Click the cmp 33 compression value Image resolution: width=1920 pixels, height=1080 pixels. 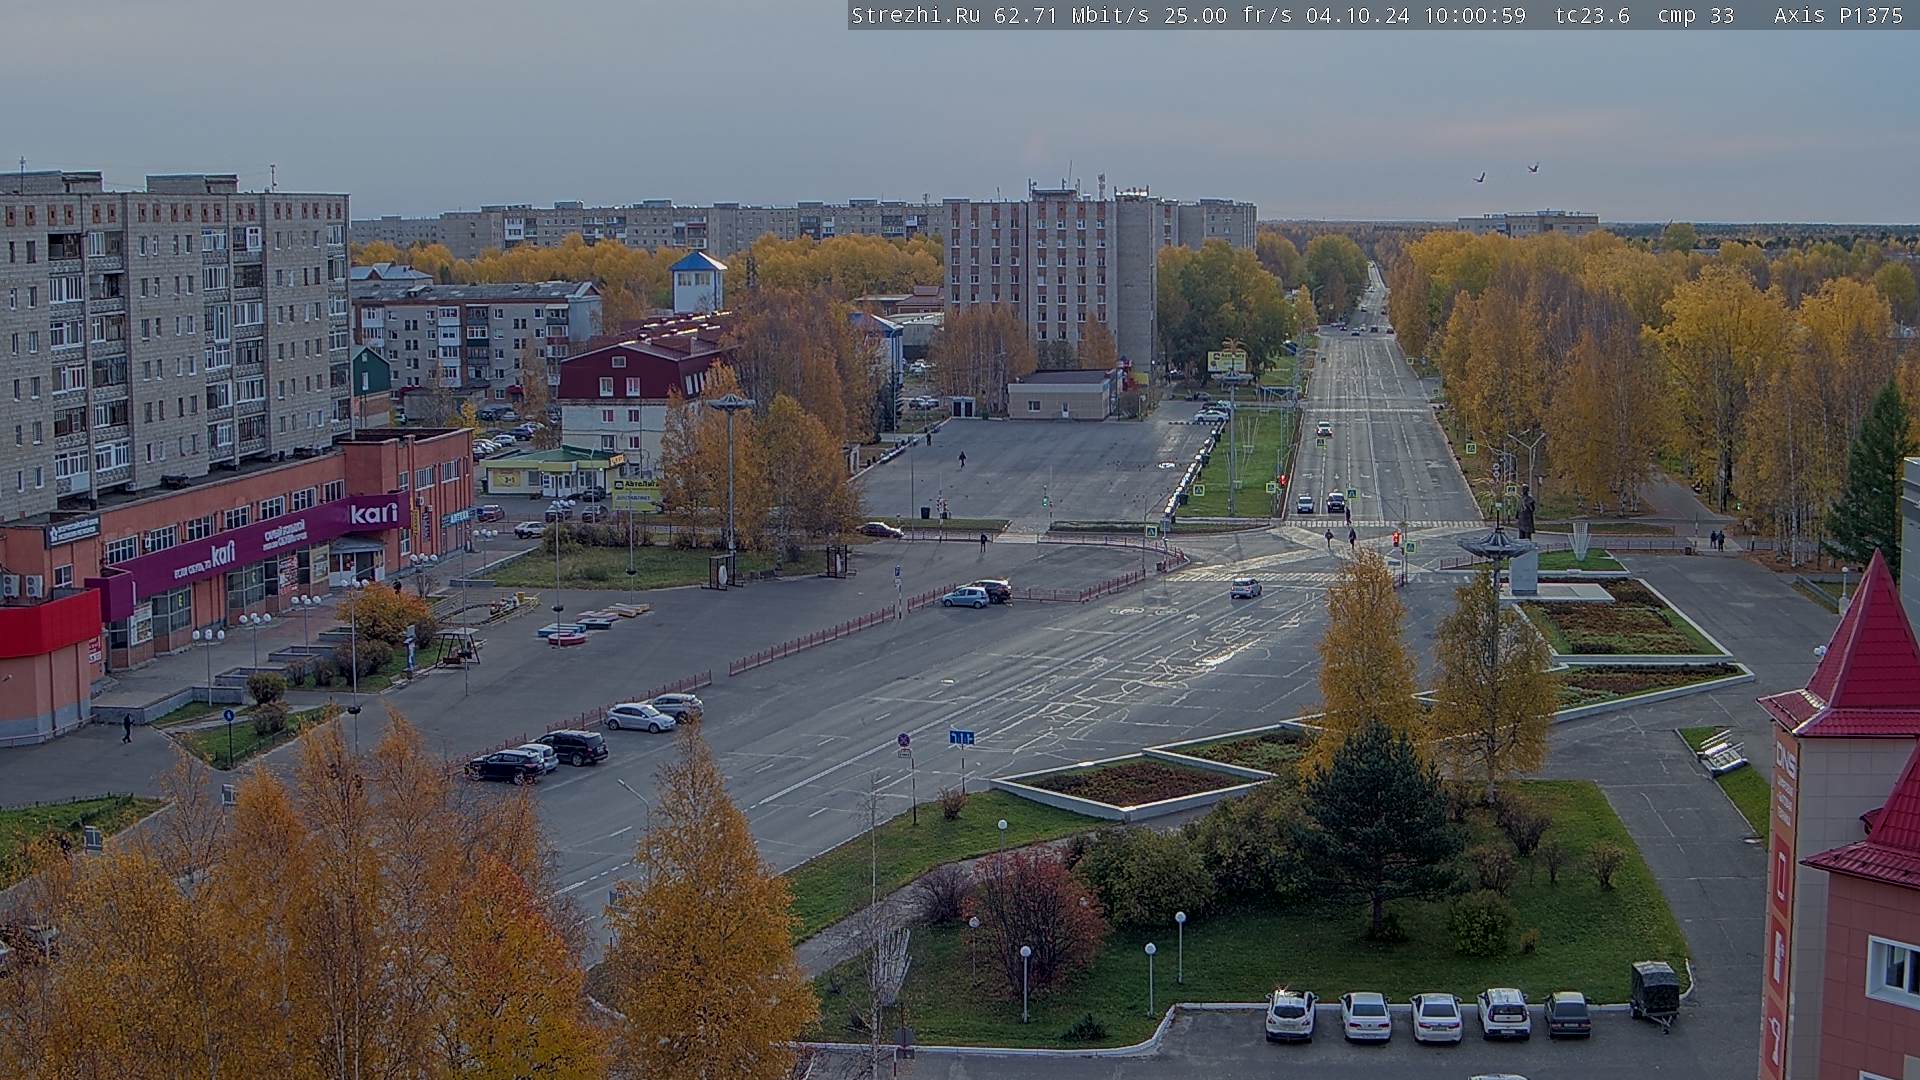tap(1695, 15)
